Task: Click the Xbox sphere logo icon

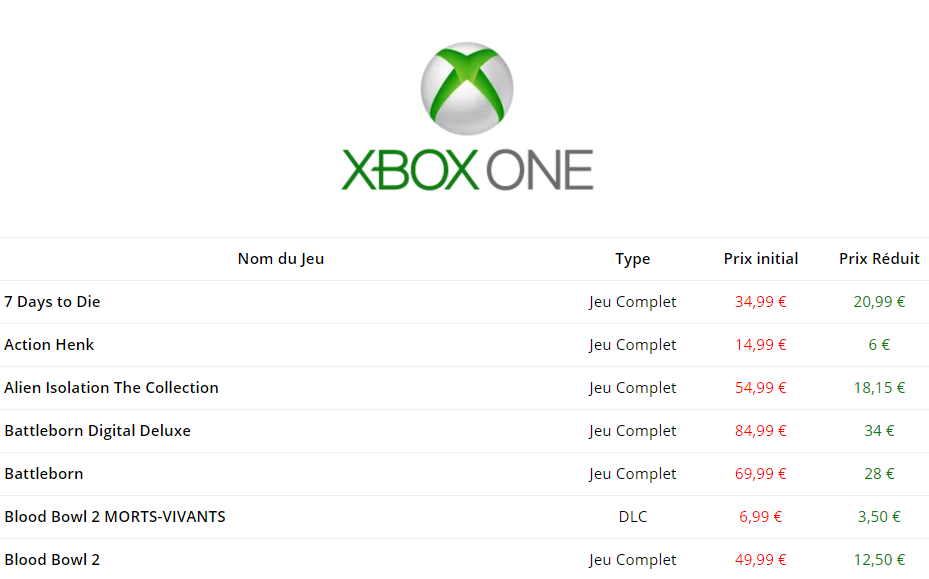Action: [x=467, y=88]
